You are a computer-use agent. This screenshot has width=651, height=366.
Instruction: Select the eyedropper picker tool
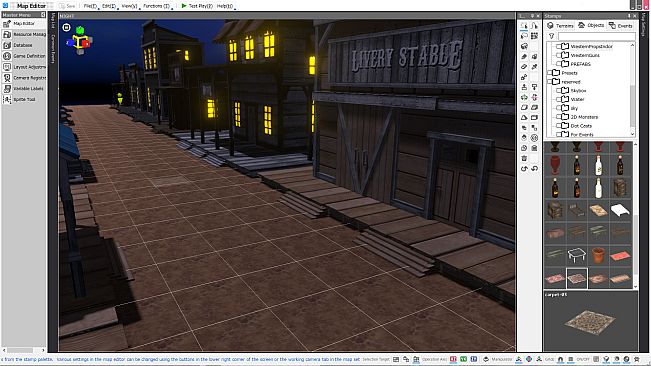534,66
